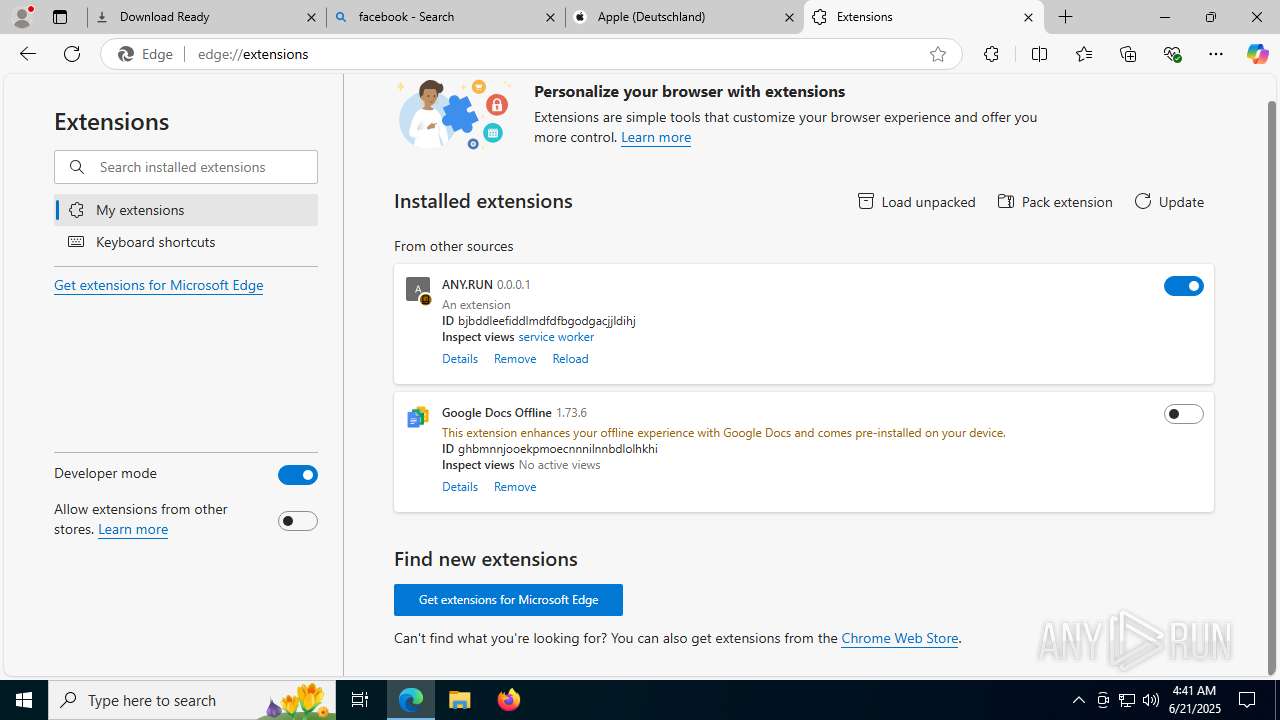This screenshot has height=720, width=1280.
Task: Click the taskbar search box
Action: (x=194, y=700)
